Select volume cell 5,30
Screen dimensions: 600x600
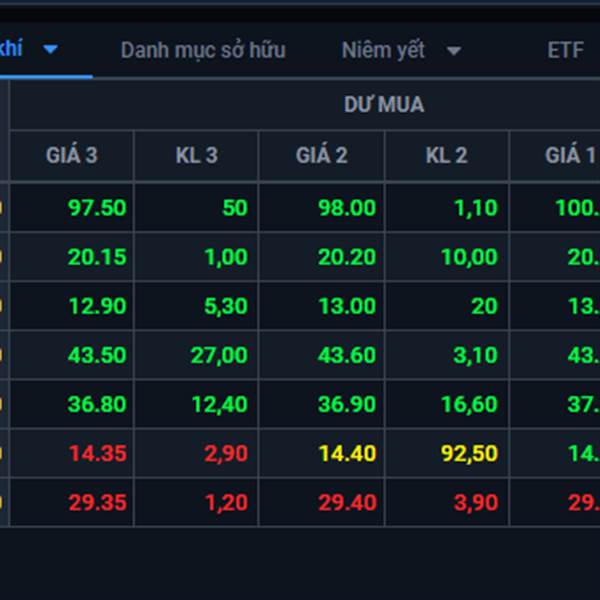tap(197, 306)
